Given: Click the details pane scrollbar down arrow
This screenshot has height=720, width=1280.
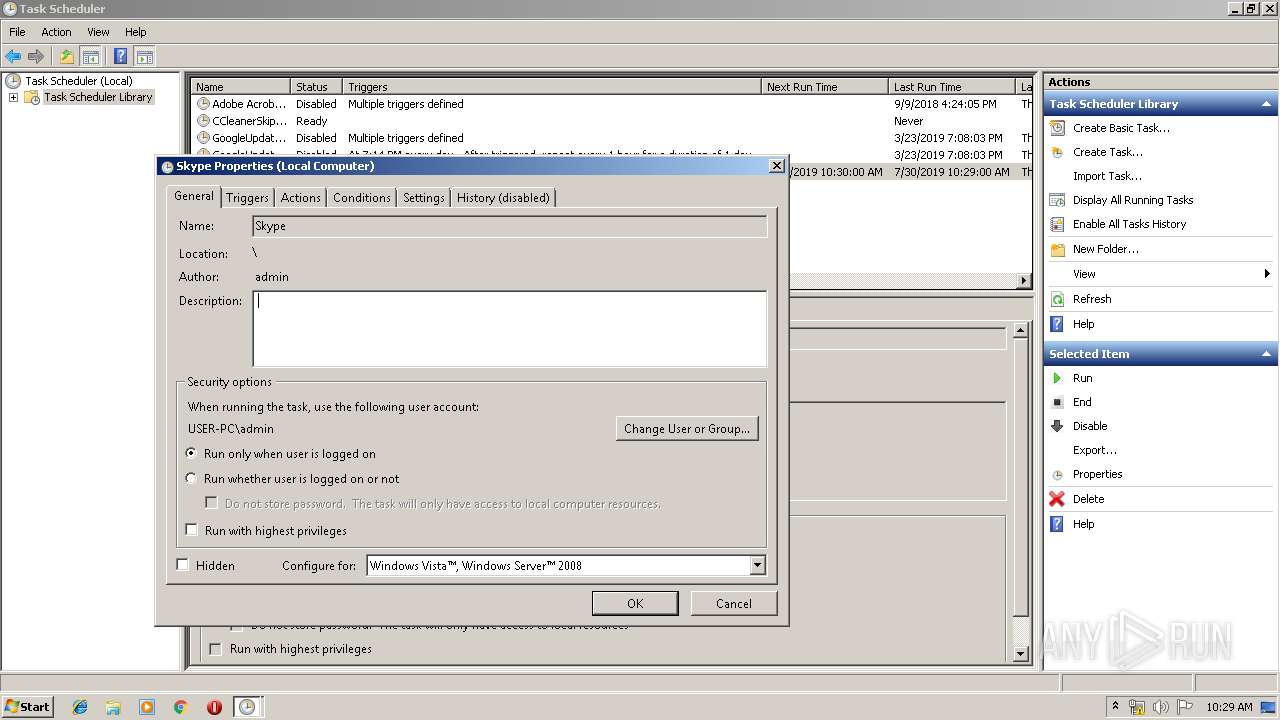Looking at the screenshot, I should point(1020,654).
